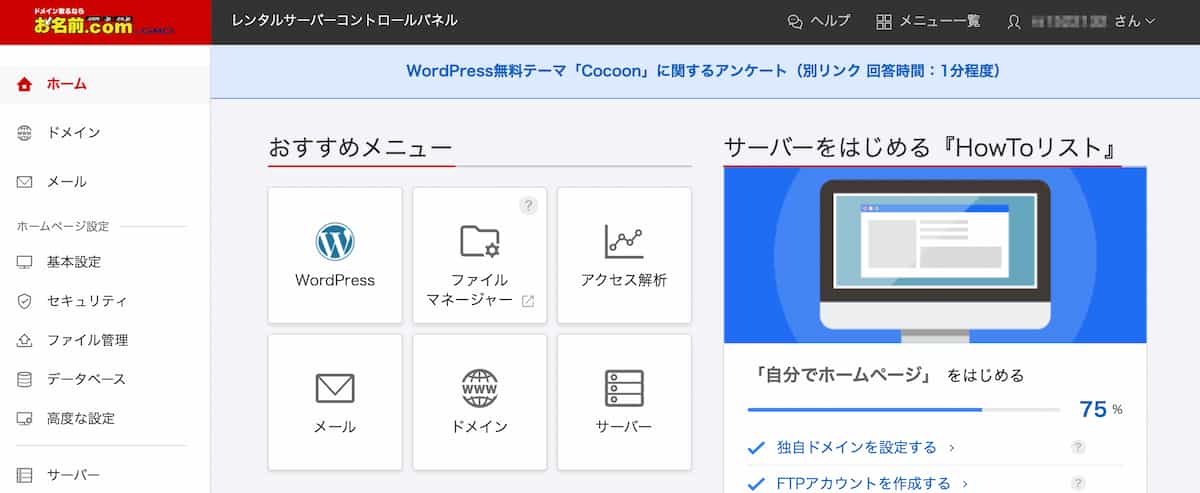Click help icon beside 独自ドメインを設定する
The width and height of the screenshot is (1200, 493).
(x=1078, y=448)
